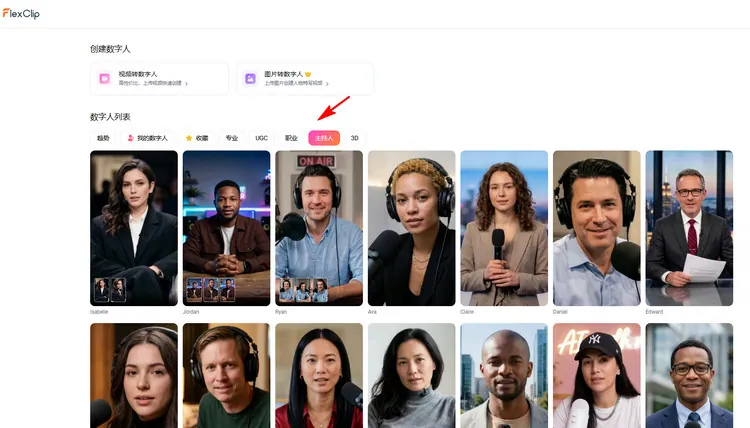Click the Jordan name label
750x428 pixels.
pyautogui.click(x=191, y=312)
